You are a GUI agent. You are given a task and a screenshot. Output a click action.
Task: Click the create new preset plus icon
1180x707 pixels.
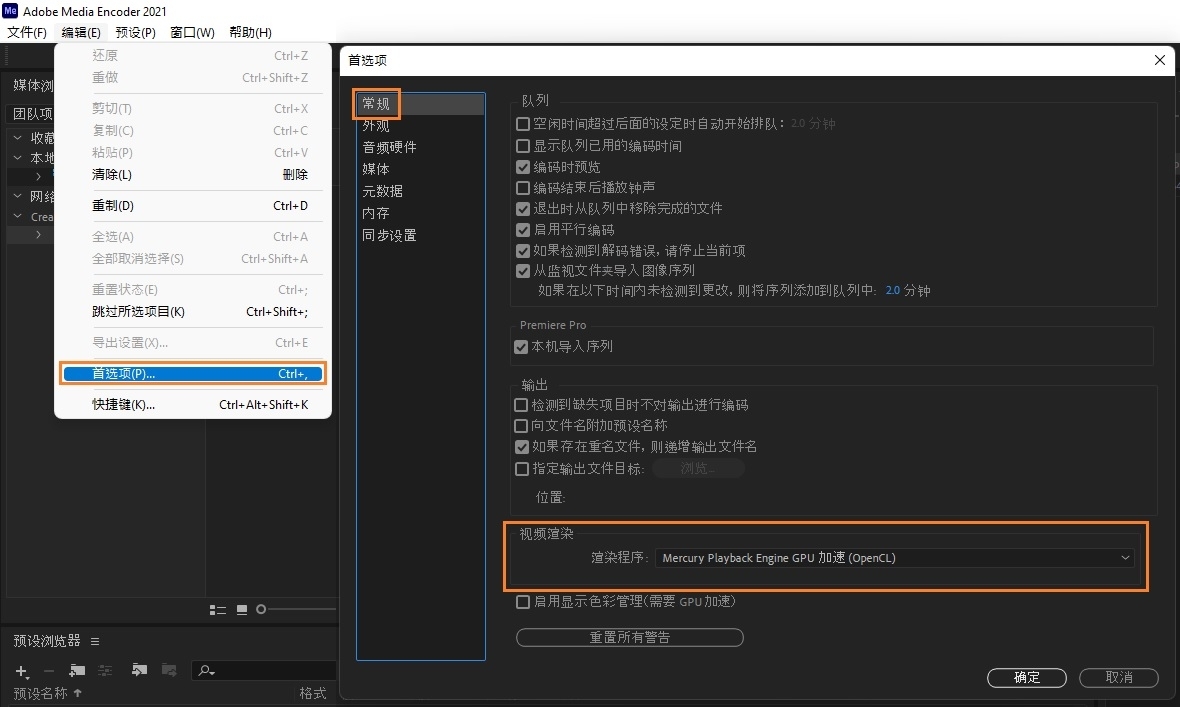(x=22, y=671)
